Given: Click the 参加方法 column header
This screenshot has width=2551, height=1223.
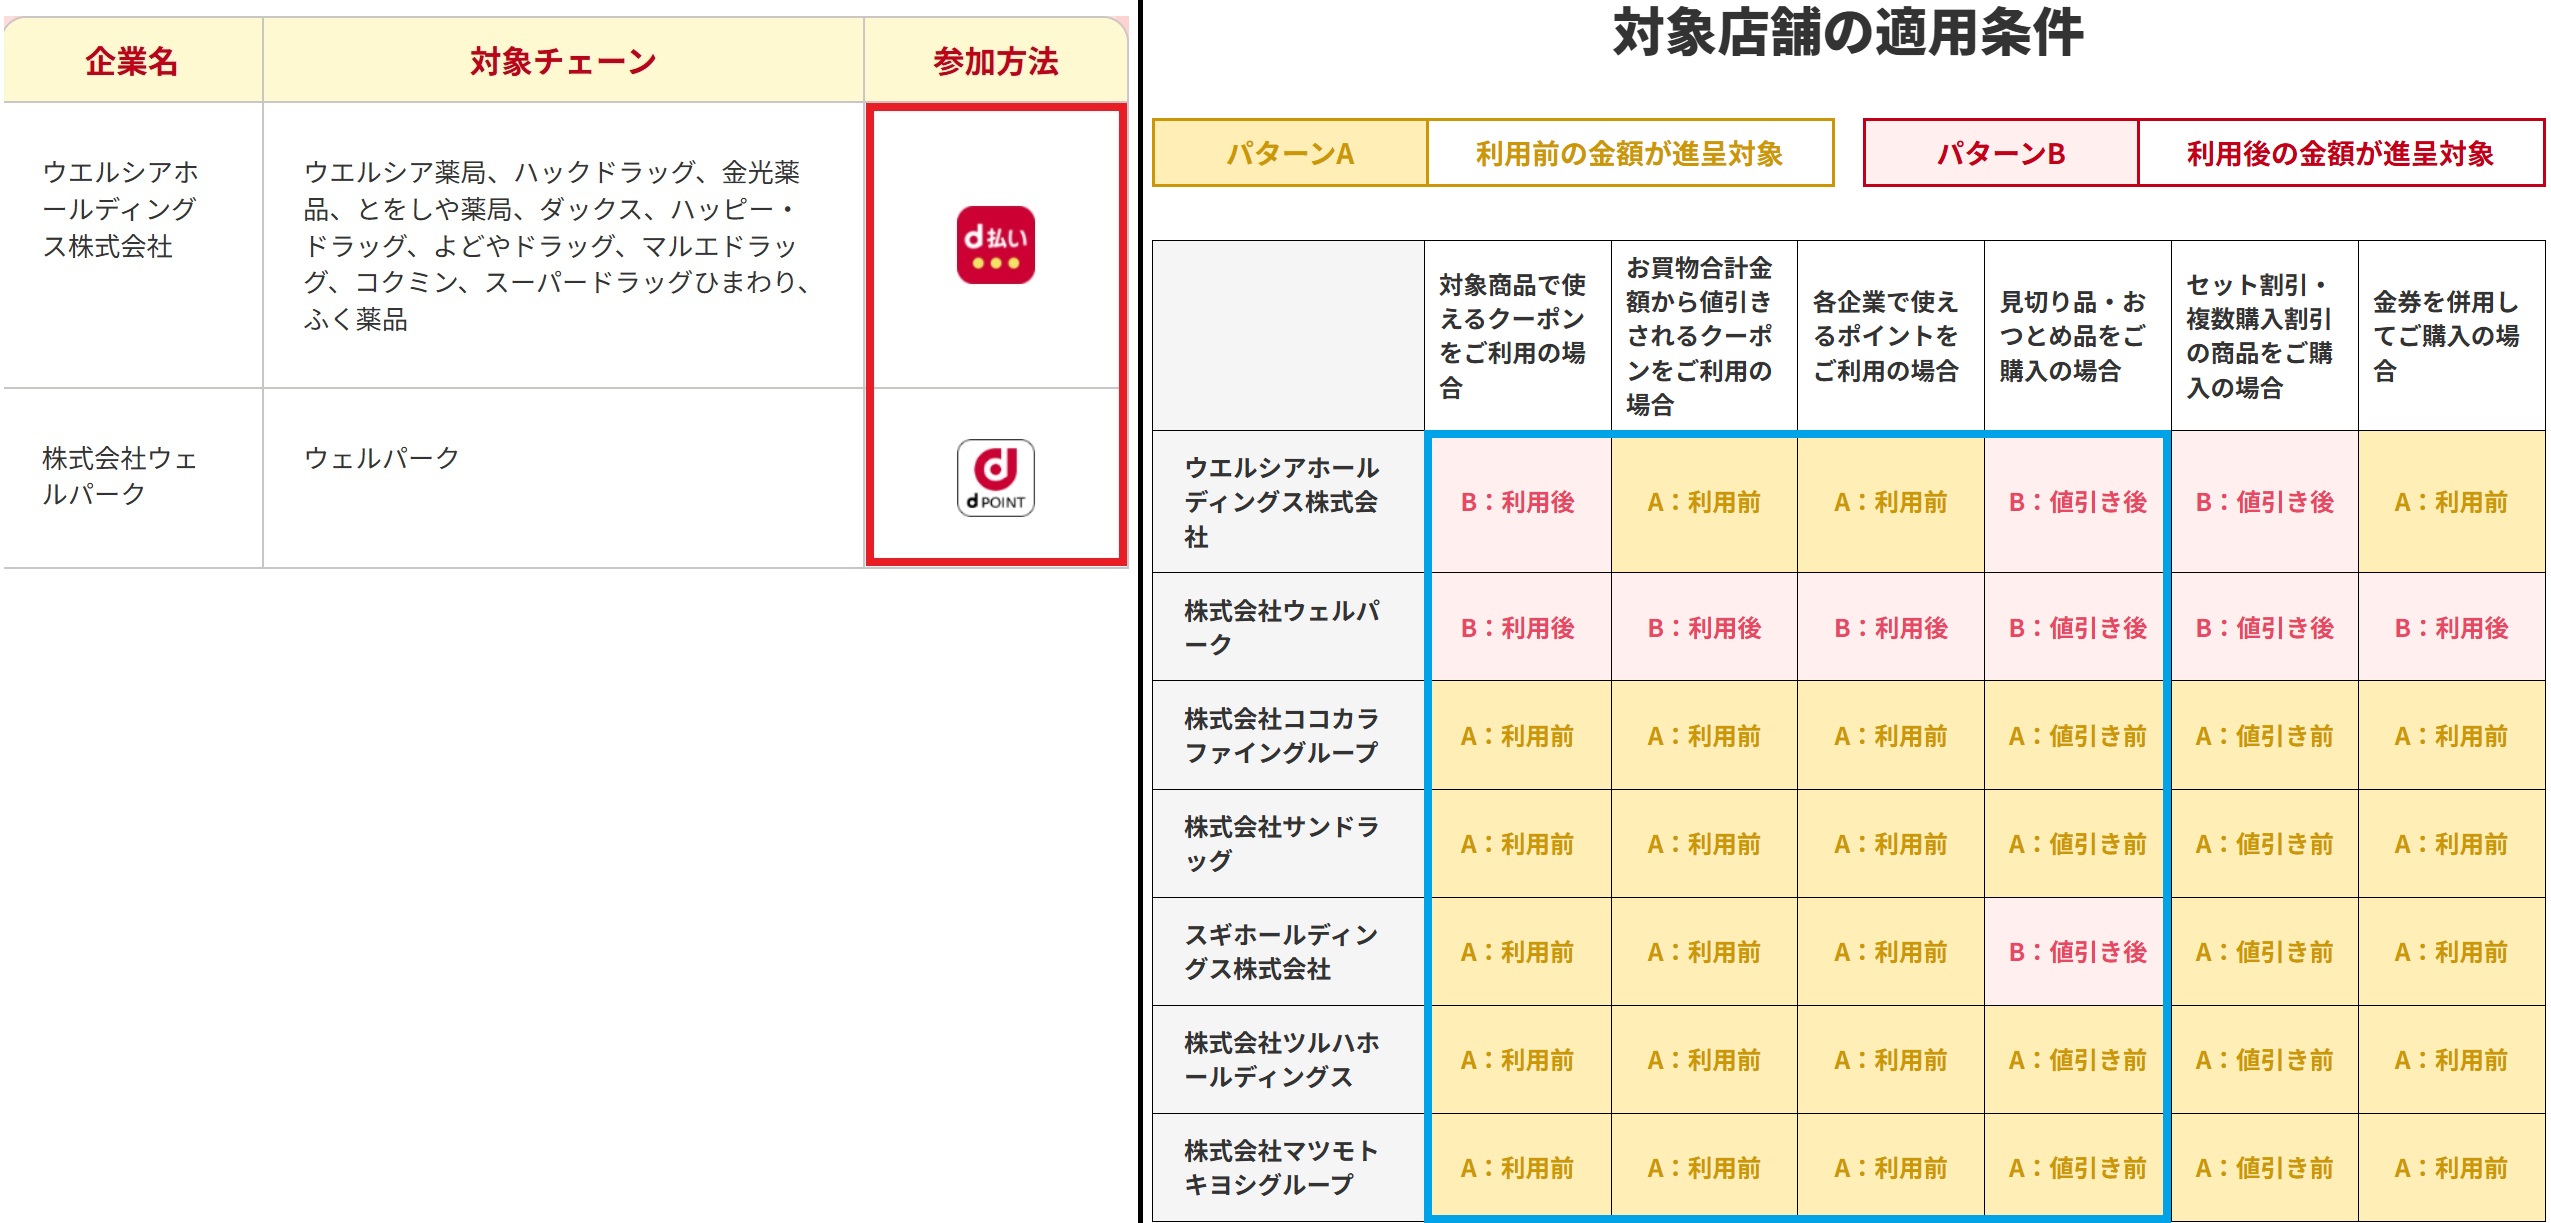Looking at the screenshot, I should 995,61.
